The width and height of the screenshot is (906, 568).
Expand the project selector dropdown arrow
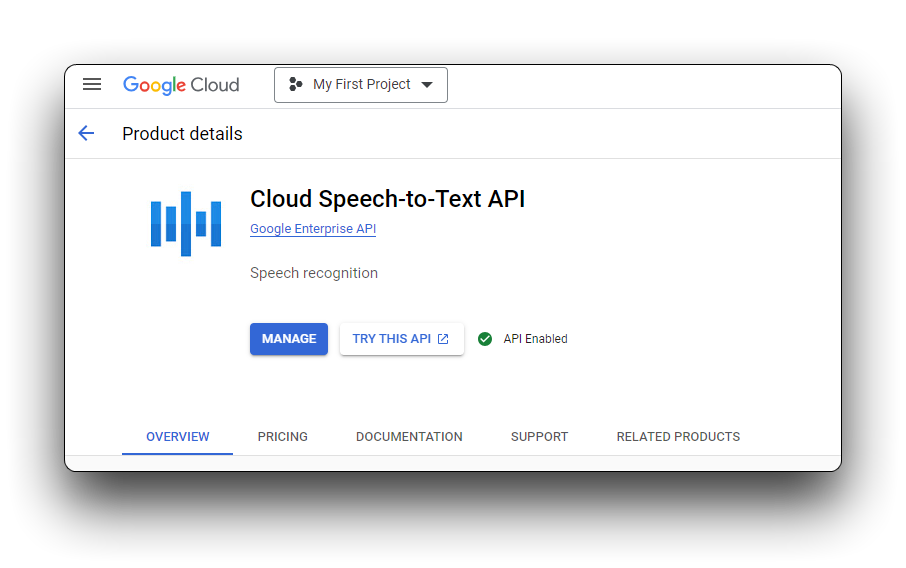click(427, 85)
